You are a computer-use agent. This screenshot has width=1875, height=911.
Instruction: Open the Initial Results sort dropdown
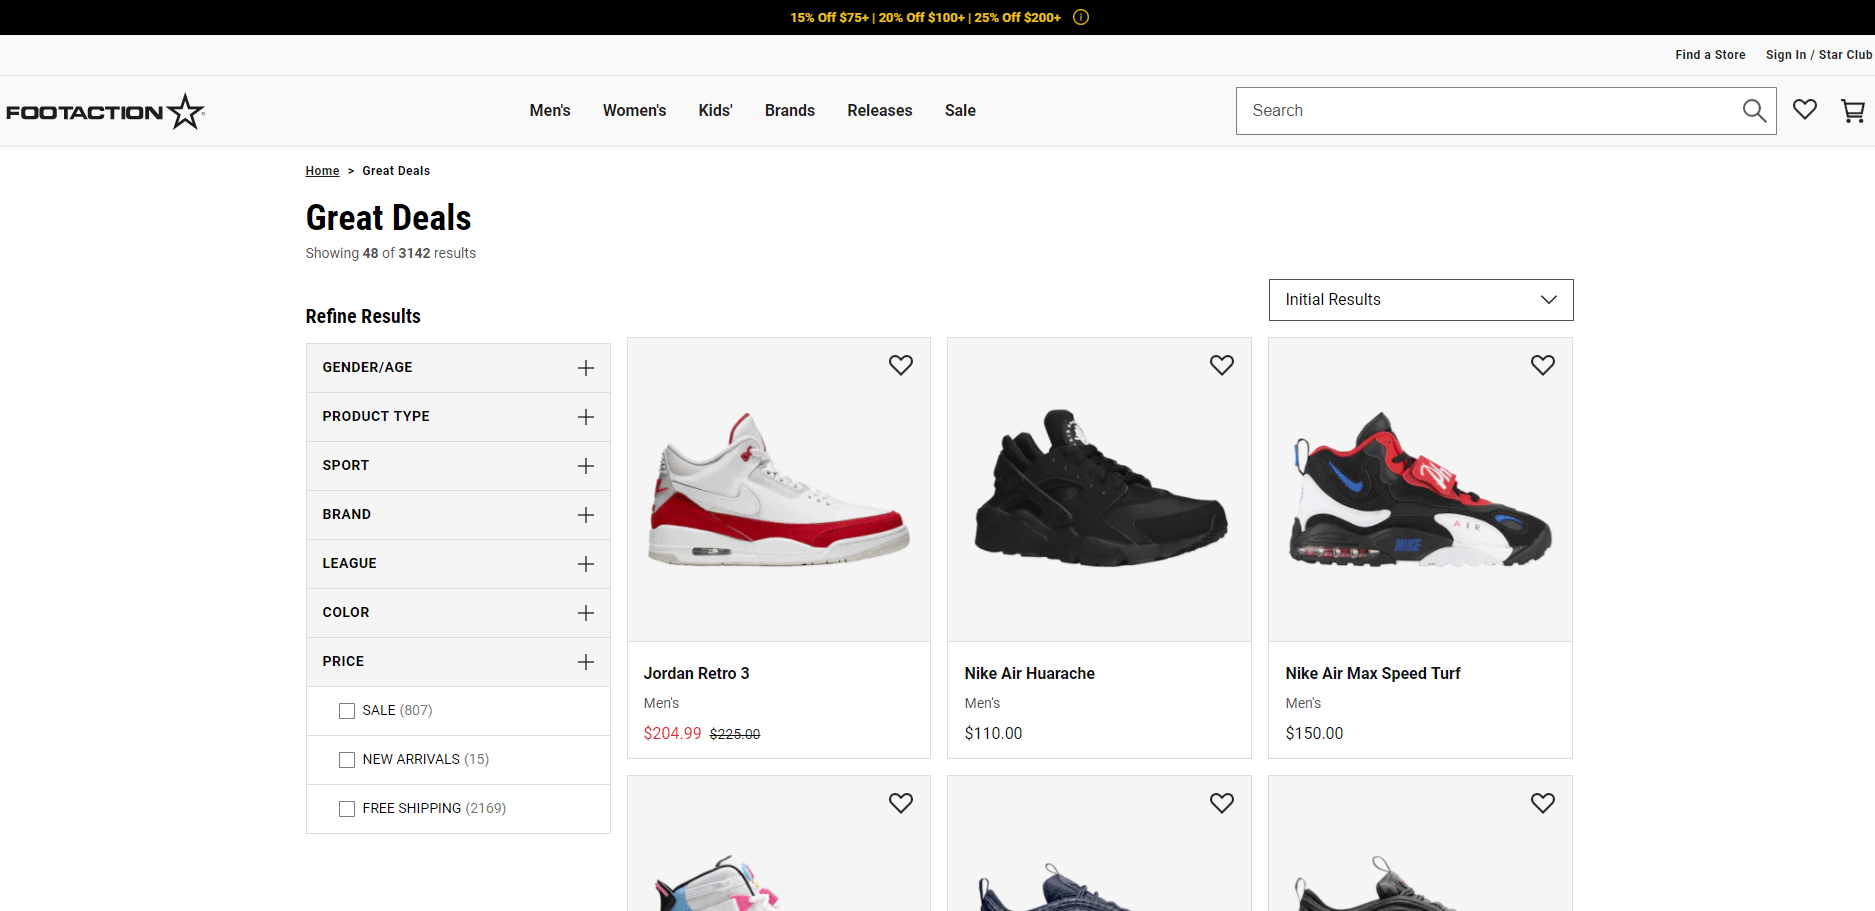coord(1421,300)
